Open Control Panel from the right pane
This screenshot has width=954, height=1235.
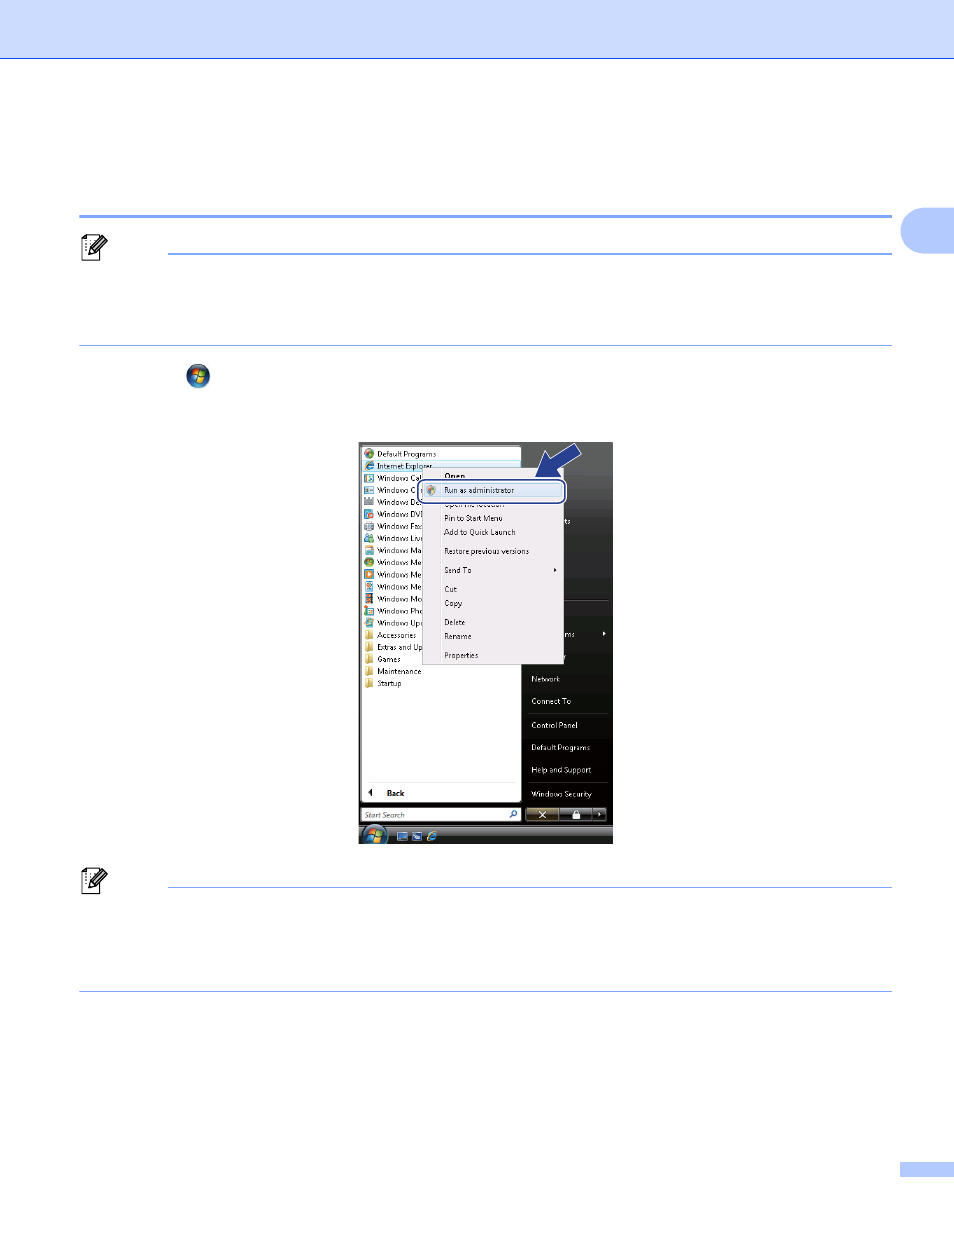[554, 725]
